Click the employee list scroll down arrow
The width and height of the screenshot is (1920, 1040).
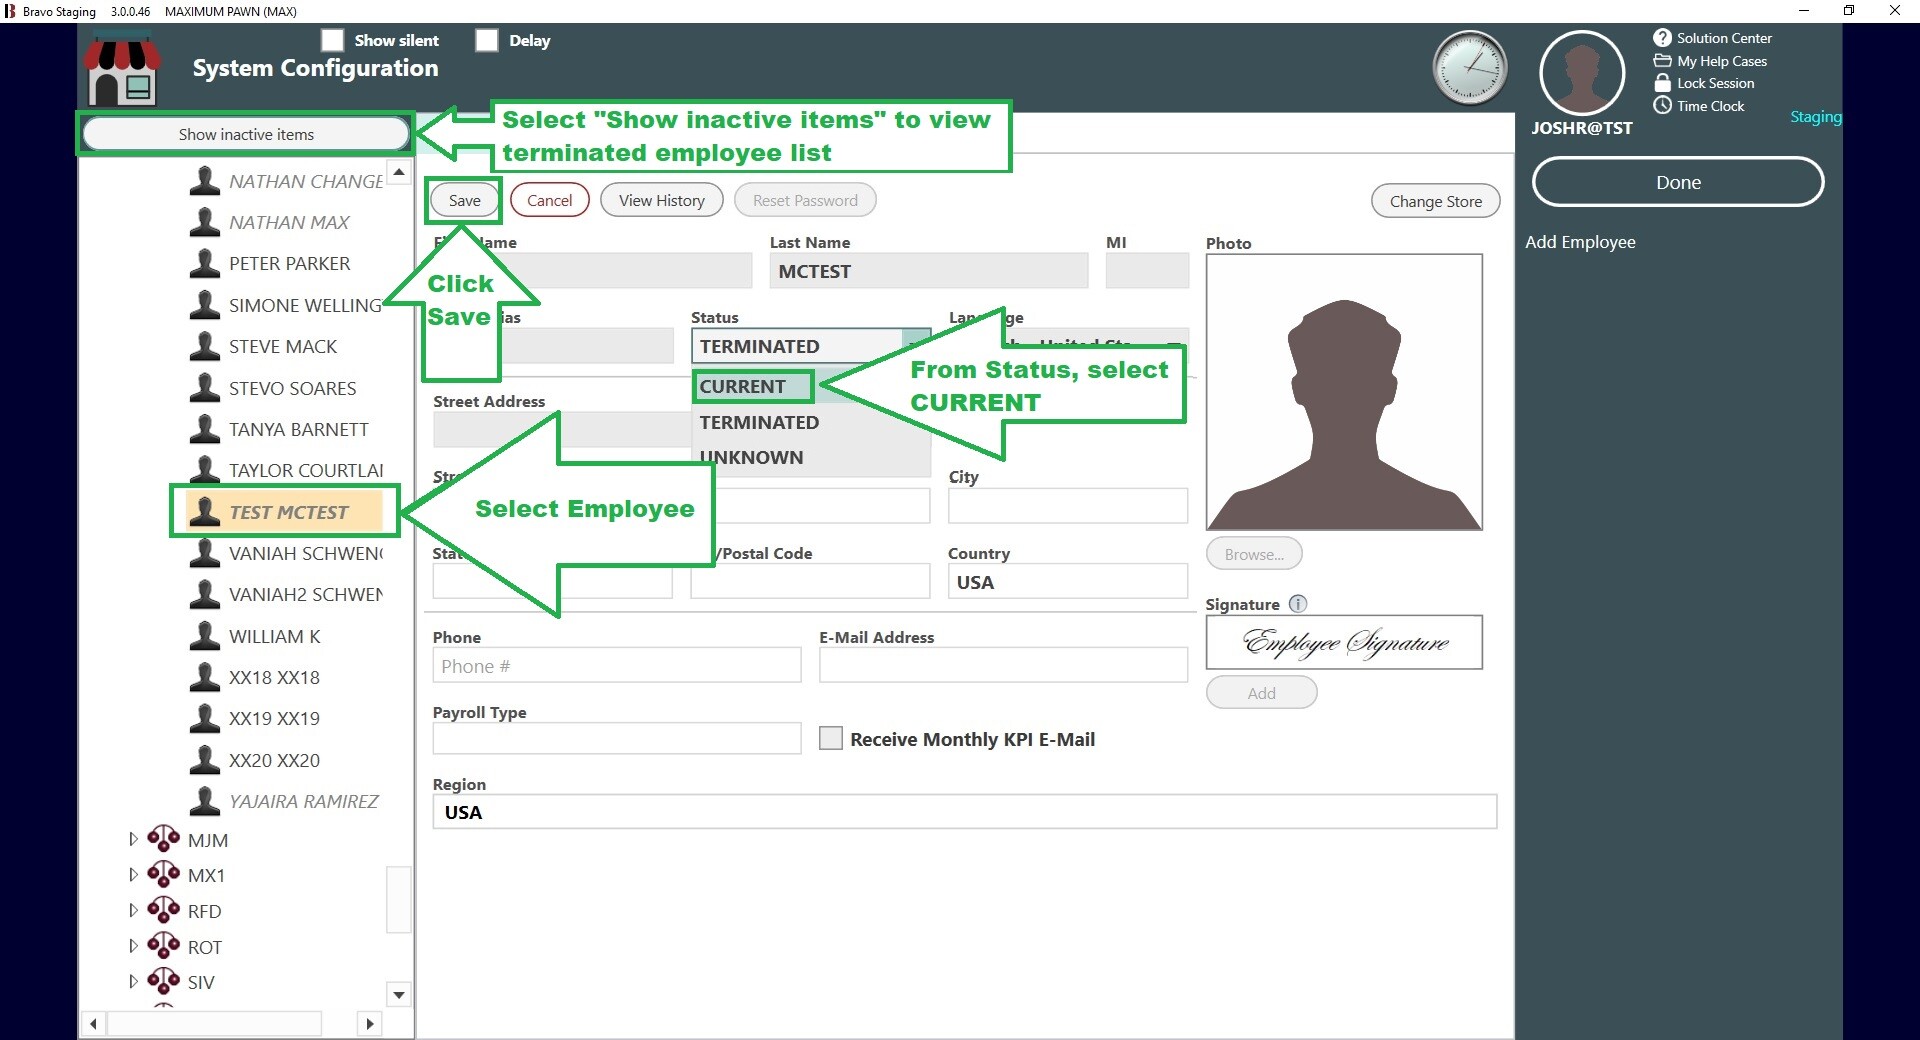pyautogui.click(x=399, y=994)
